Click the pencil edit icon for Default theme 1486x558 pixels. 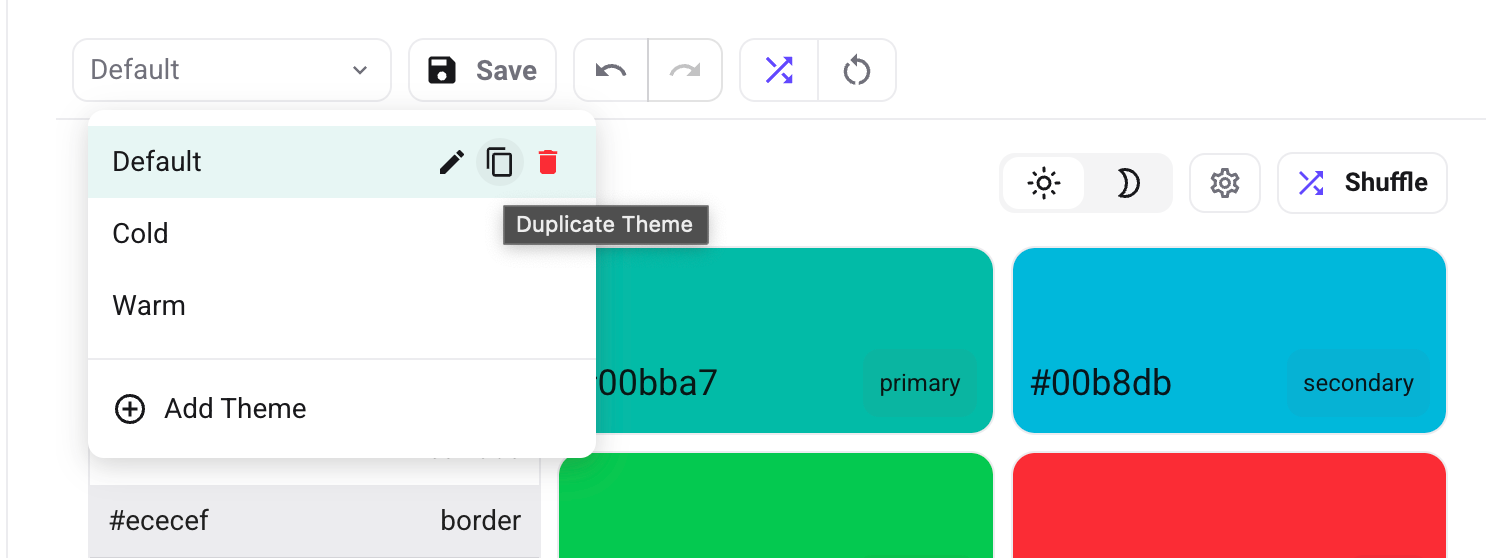coord(452,162)
